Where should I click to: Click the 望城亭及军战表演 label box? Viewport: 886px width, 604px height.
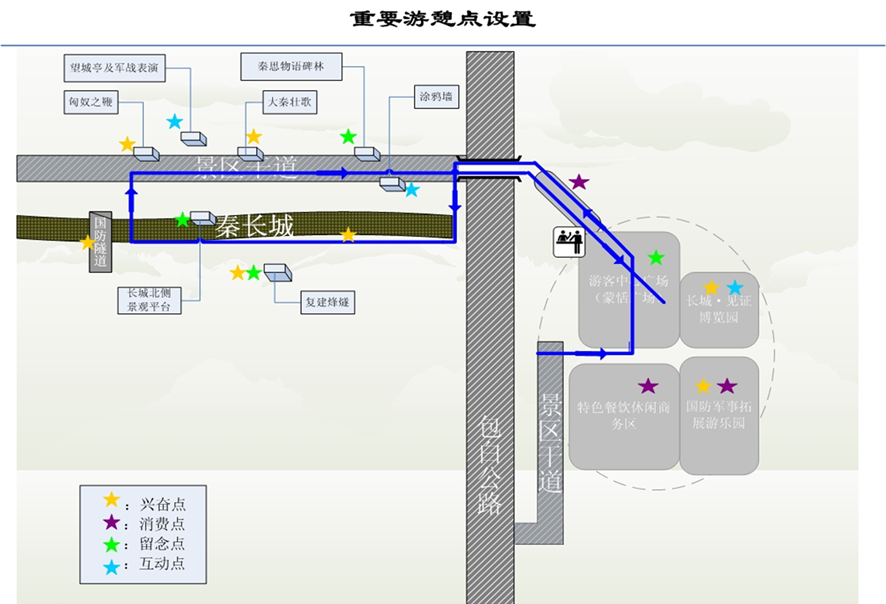tap(113, 70)
